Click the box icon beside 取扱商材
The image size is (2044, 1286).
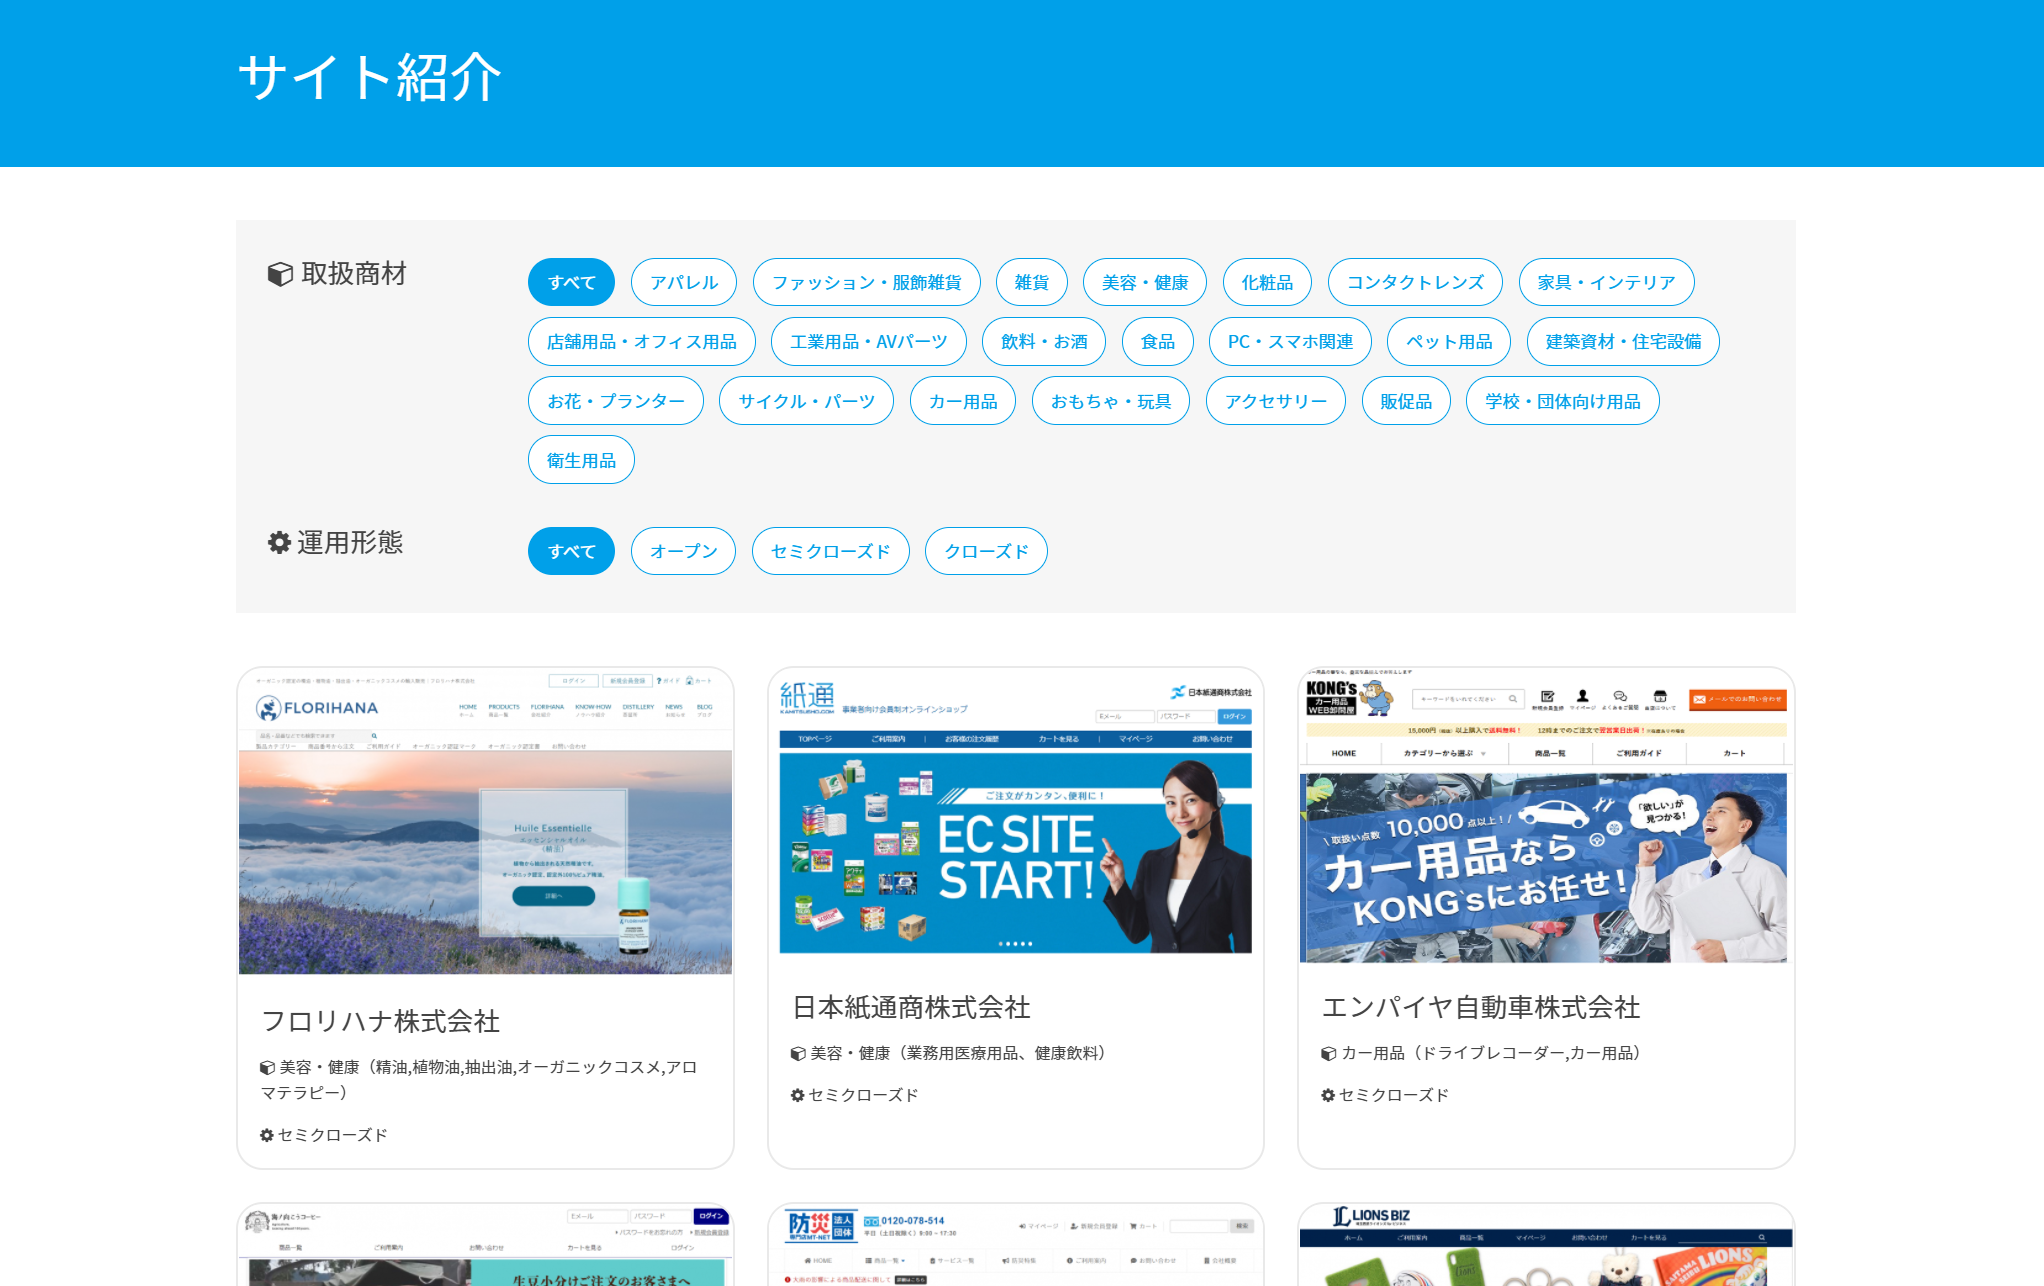tap(280, 274)
